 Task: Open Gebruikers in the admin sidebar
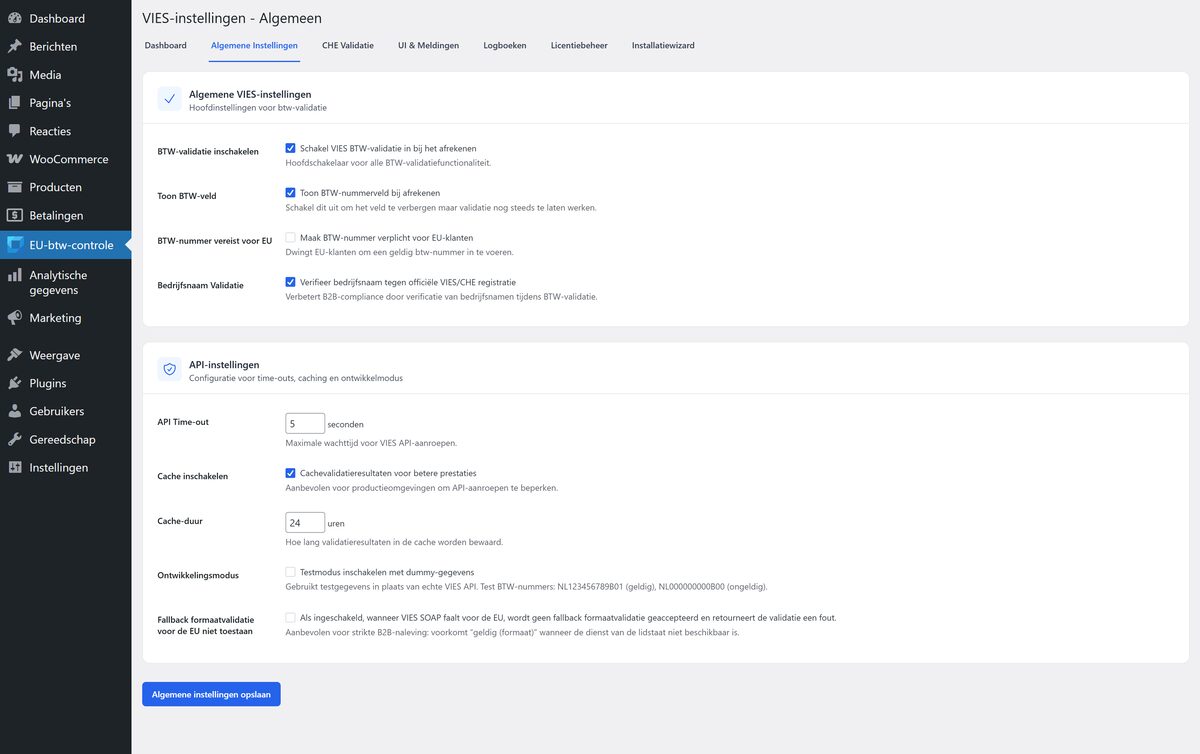65,411
